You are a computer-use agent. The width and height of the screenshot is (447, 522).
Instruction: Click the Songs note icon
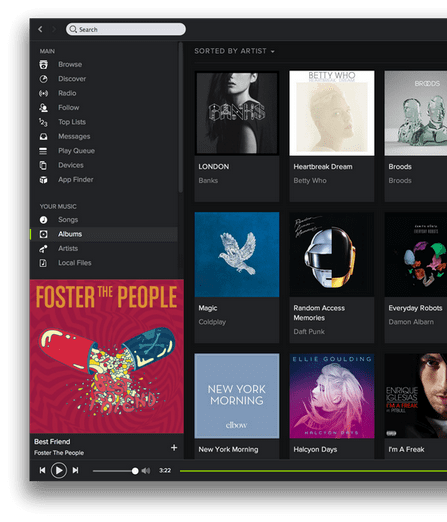43,220
